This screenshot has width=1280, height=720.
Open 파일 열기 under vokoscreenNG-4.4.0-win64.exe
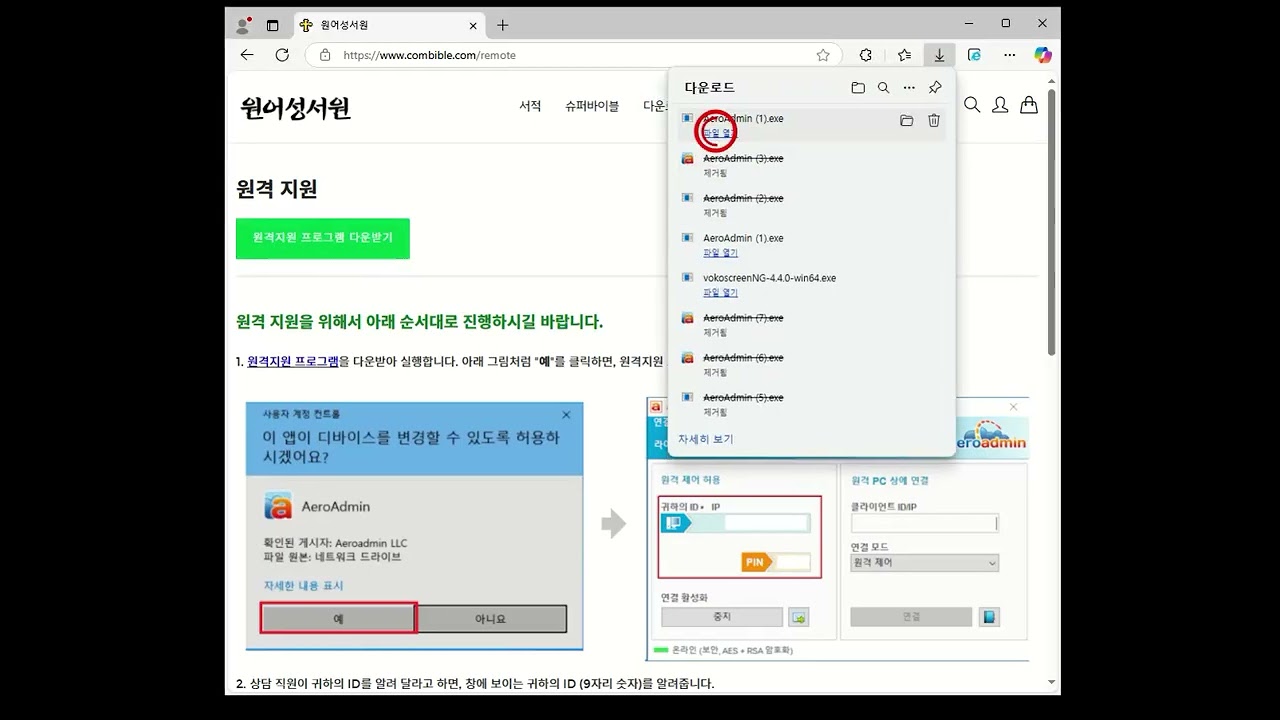coord(720,293)
